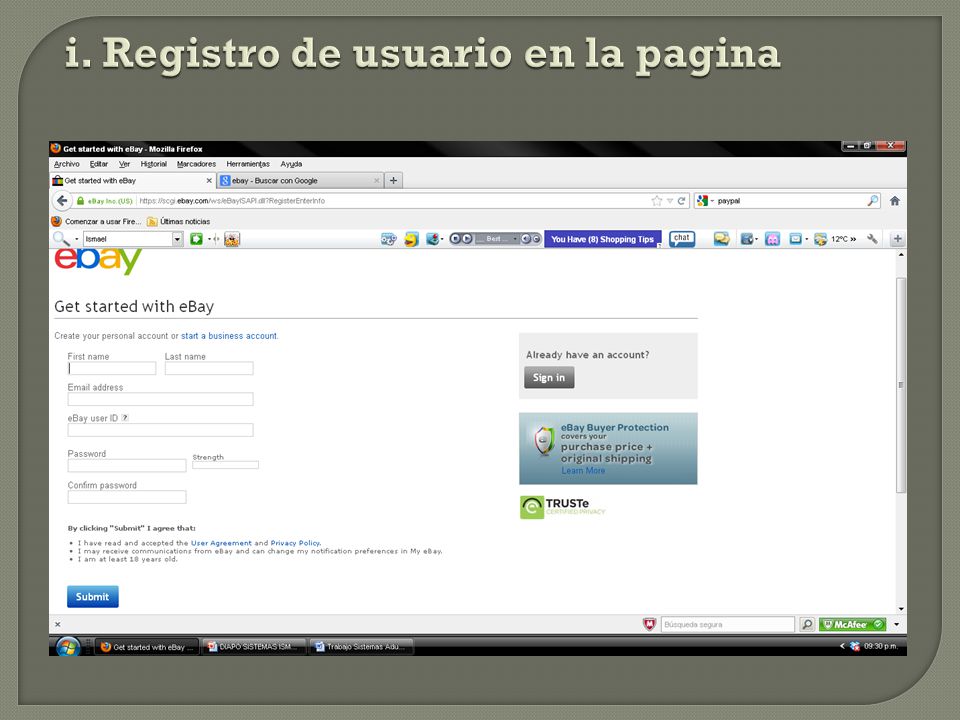Click the Submit button
The width and height of the screenshot is (960, 720).
pos(92,596)
